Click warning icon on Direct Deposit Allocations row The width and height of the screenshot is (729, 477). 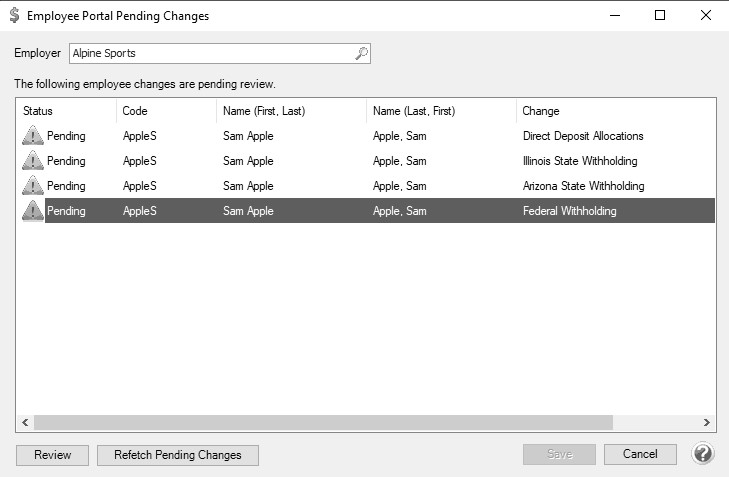[33, 136]
